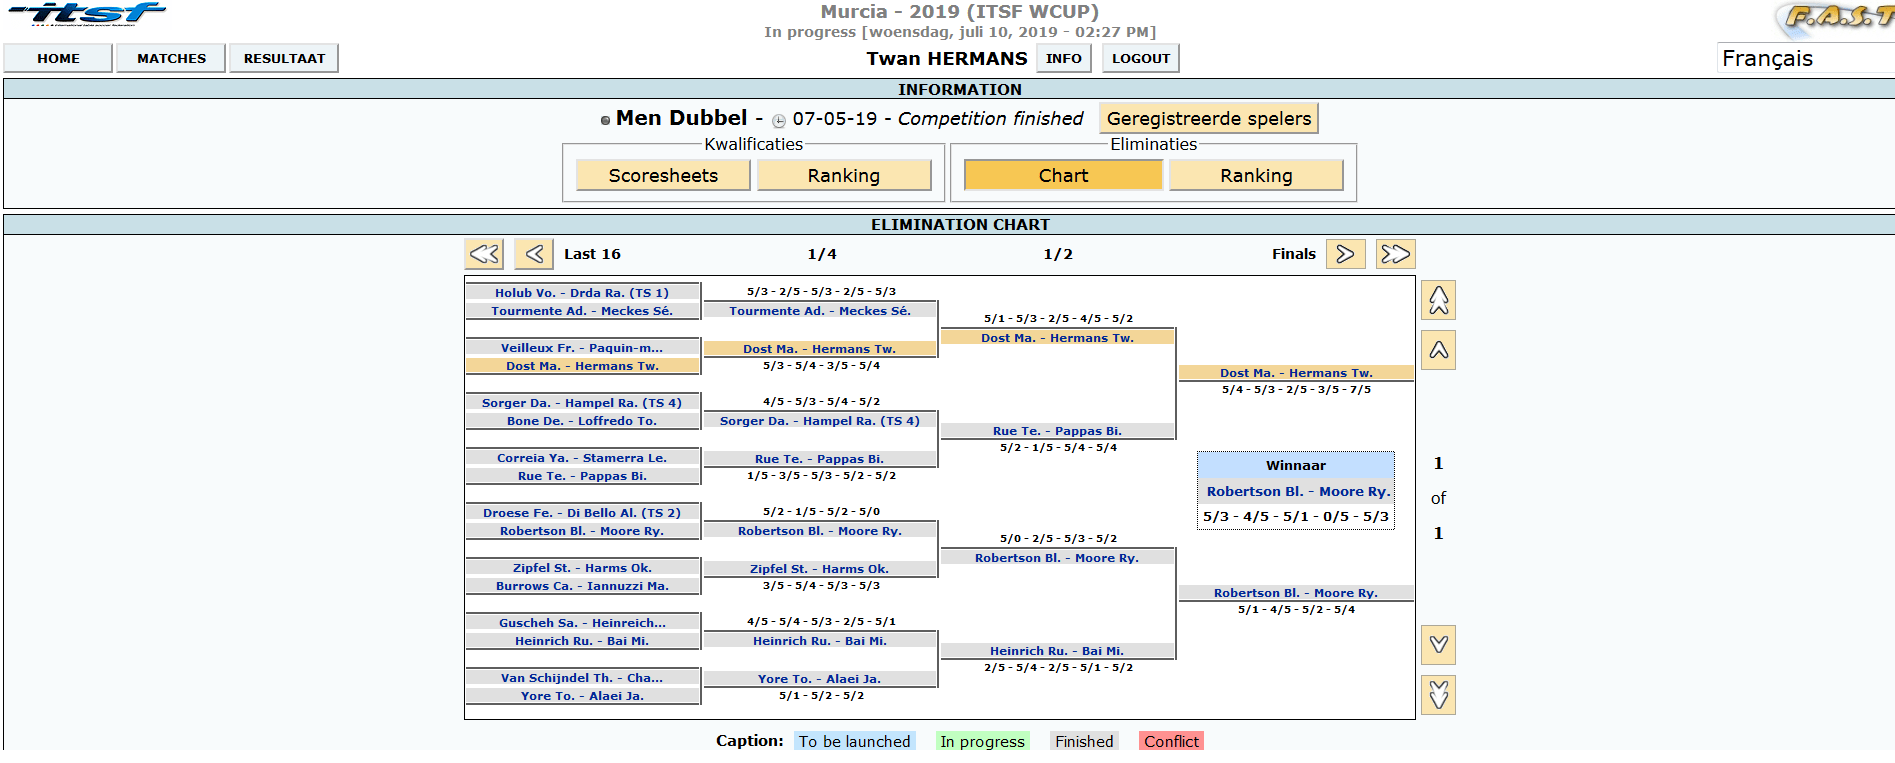Switch to the Eliminaties Chart tab

(1062, 176)
